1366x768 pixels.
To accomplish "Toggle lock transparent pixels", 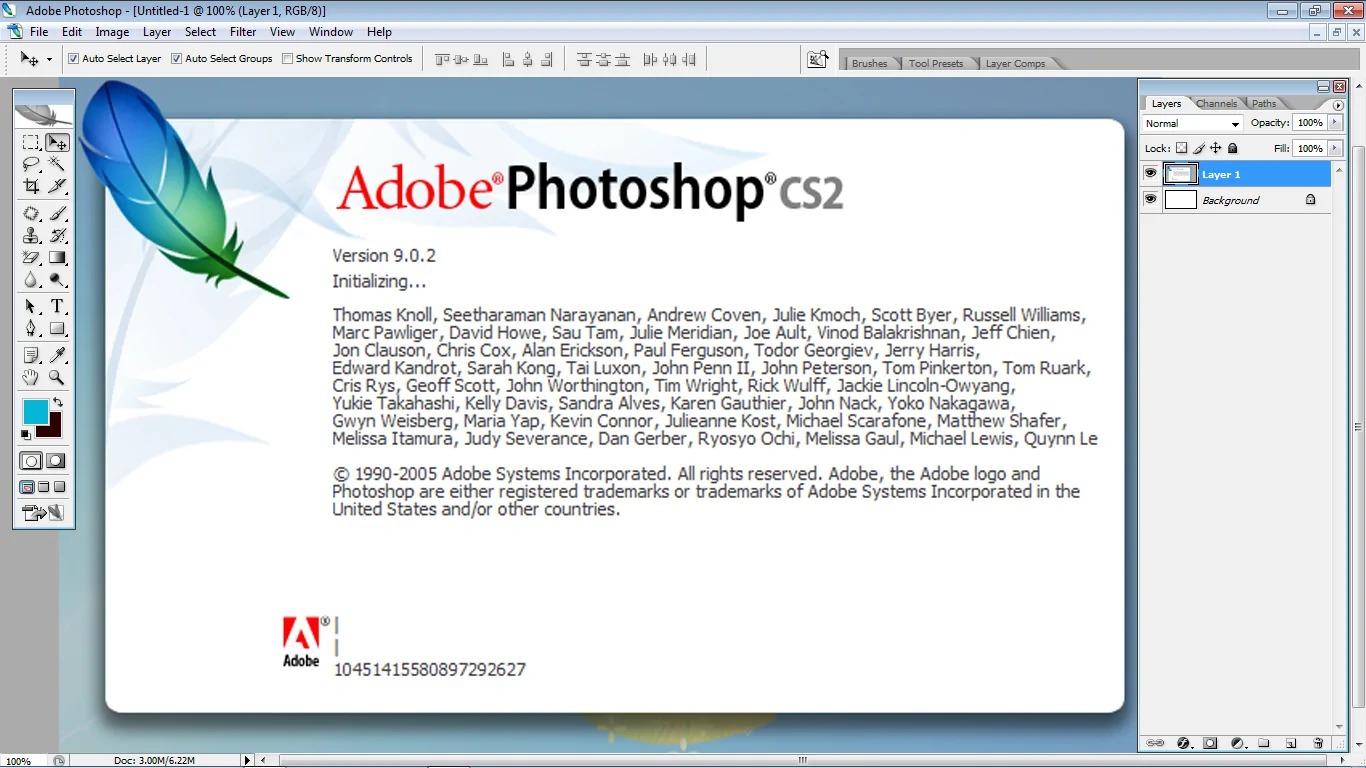I will 1181,148.
